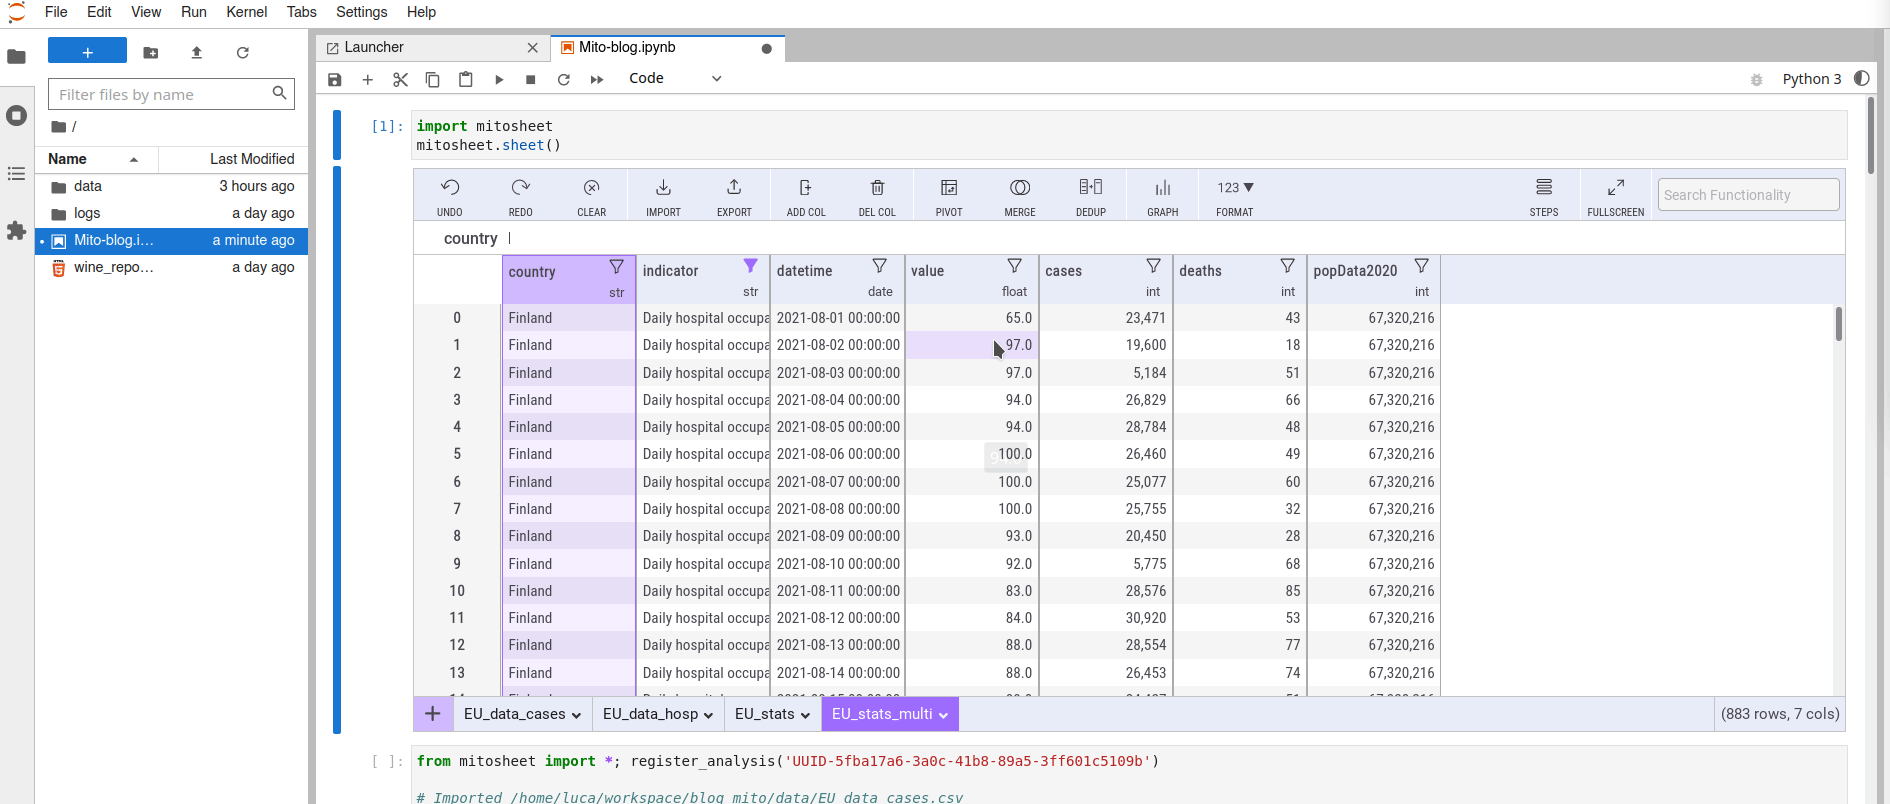This screenshot has height=804, width=1890.
Task: Refresh the file list
Action: [243, 52]
